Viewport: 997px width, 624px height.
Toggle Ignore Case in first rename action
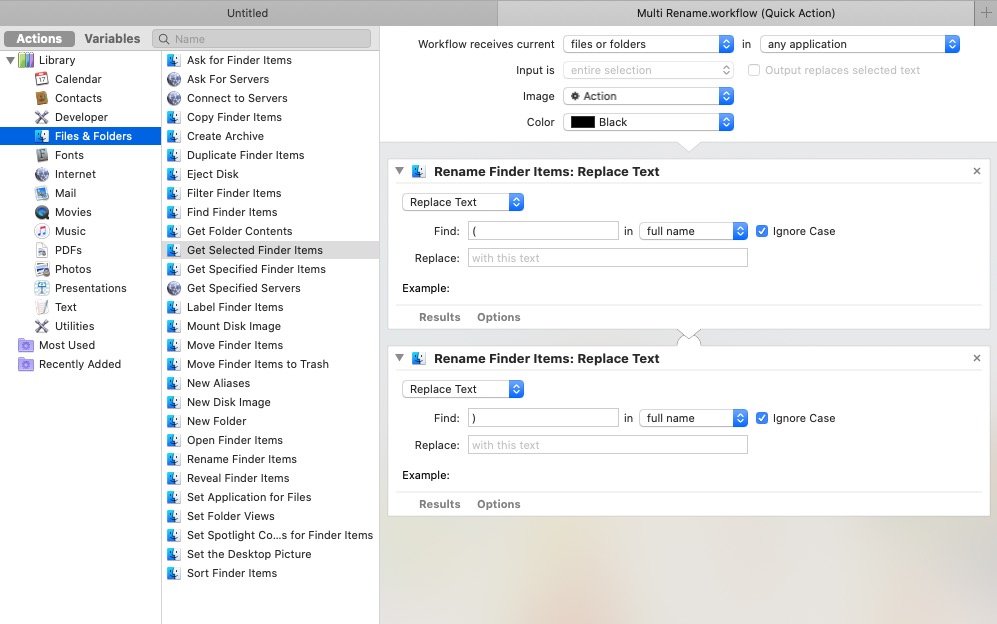point(762,231)
